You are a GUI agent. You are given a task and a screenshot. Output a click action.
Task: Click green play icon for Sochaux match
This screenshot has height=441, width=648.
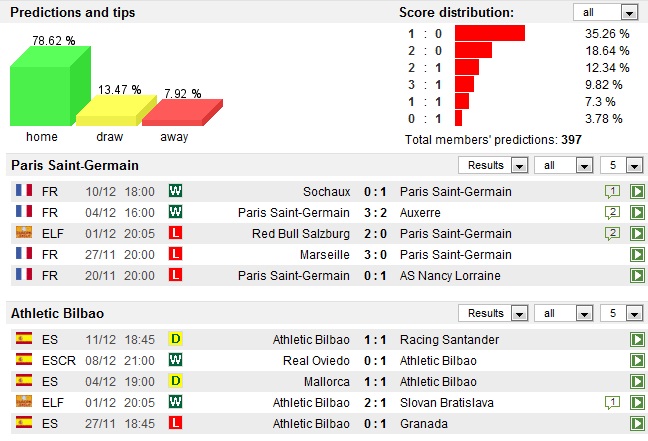[636, 192]
